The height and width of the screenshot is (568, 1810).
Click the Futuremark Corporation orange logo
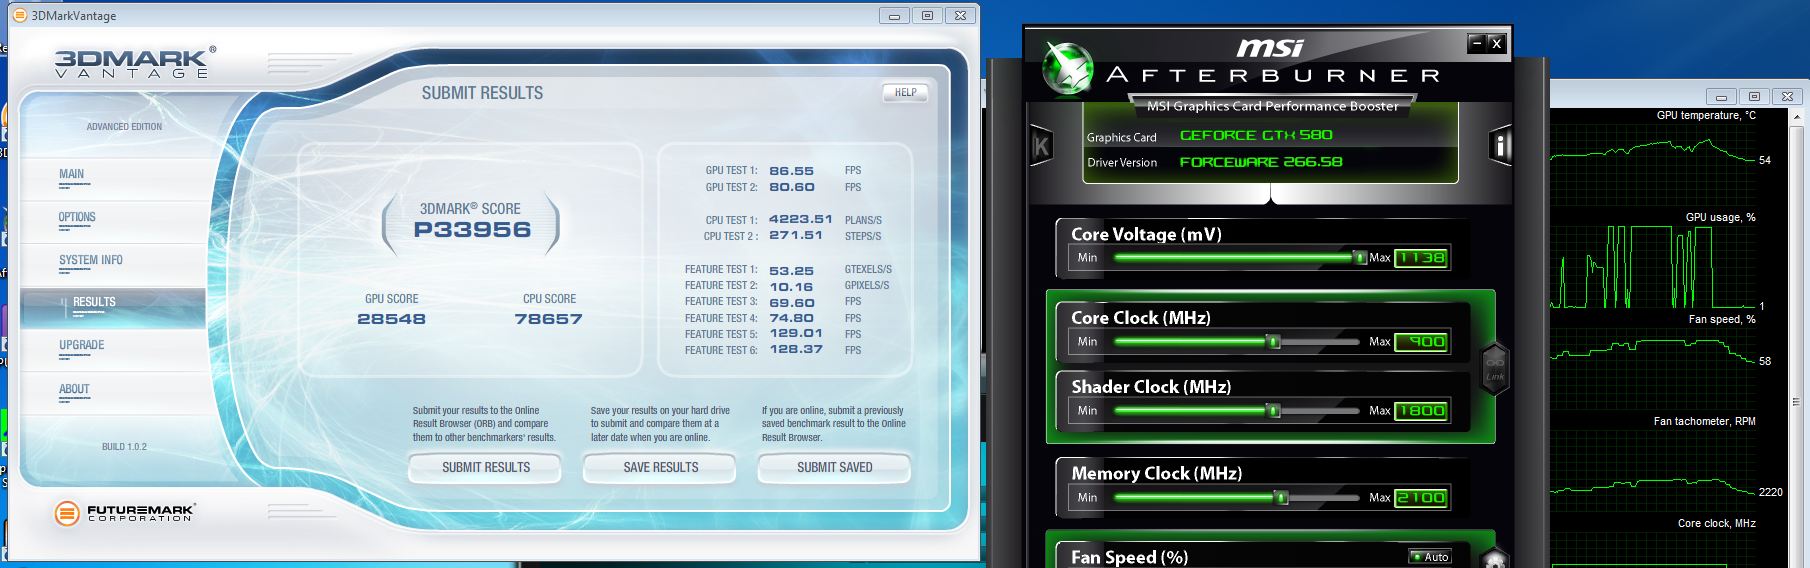click(67, 514)
